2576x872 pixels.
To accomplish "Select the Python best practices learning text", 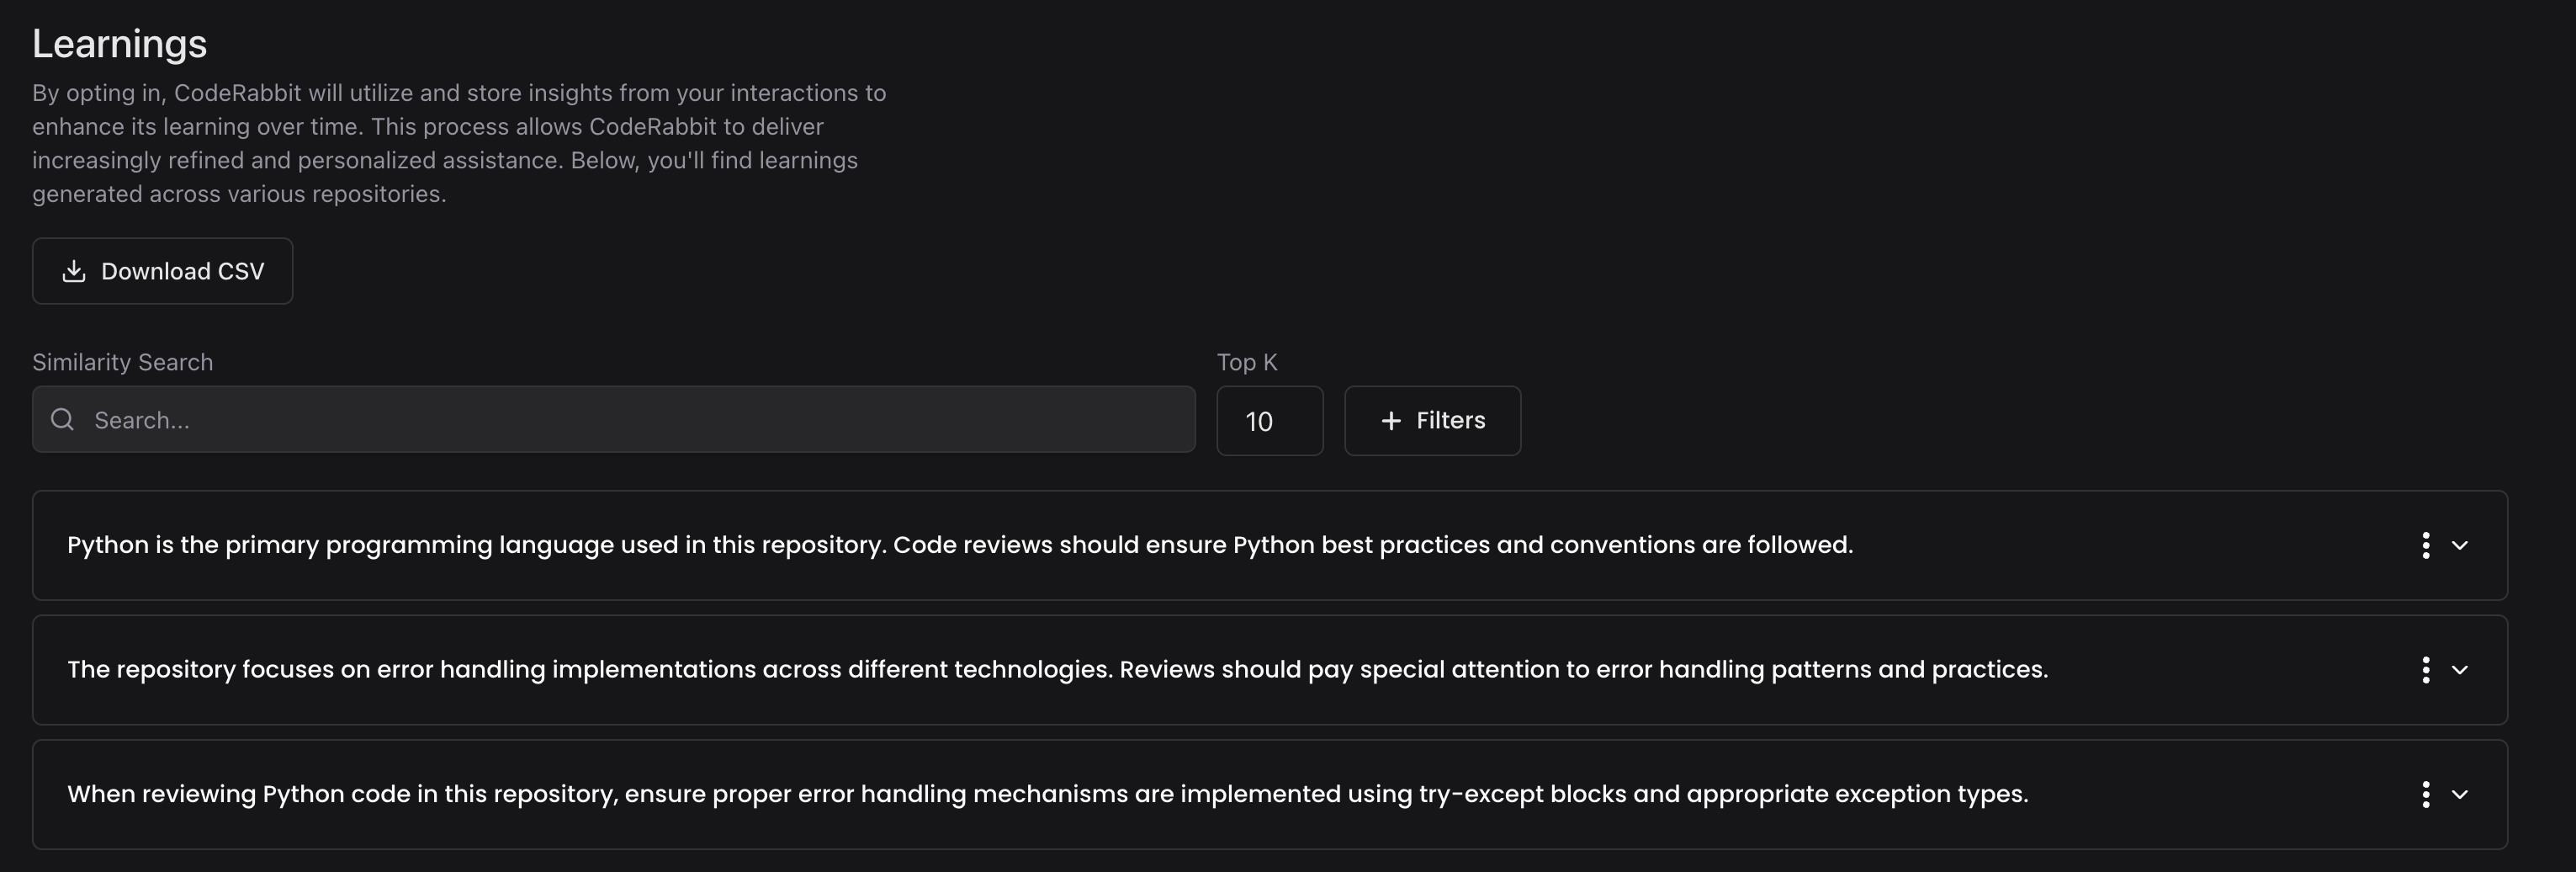I will click(x=960, y=545).
